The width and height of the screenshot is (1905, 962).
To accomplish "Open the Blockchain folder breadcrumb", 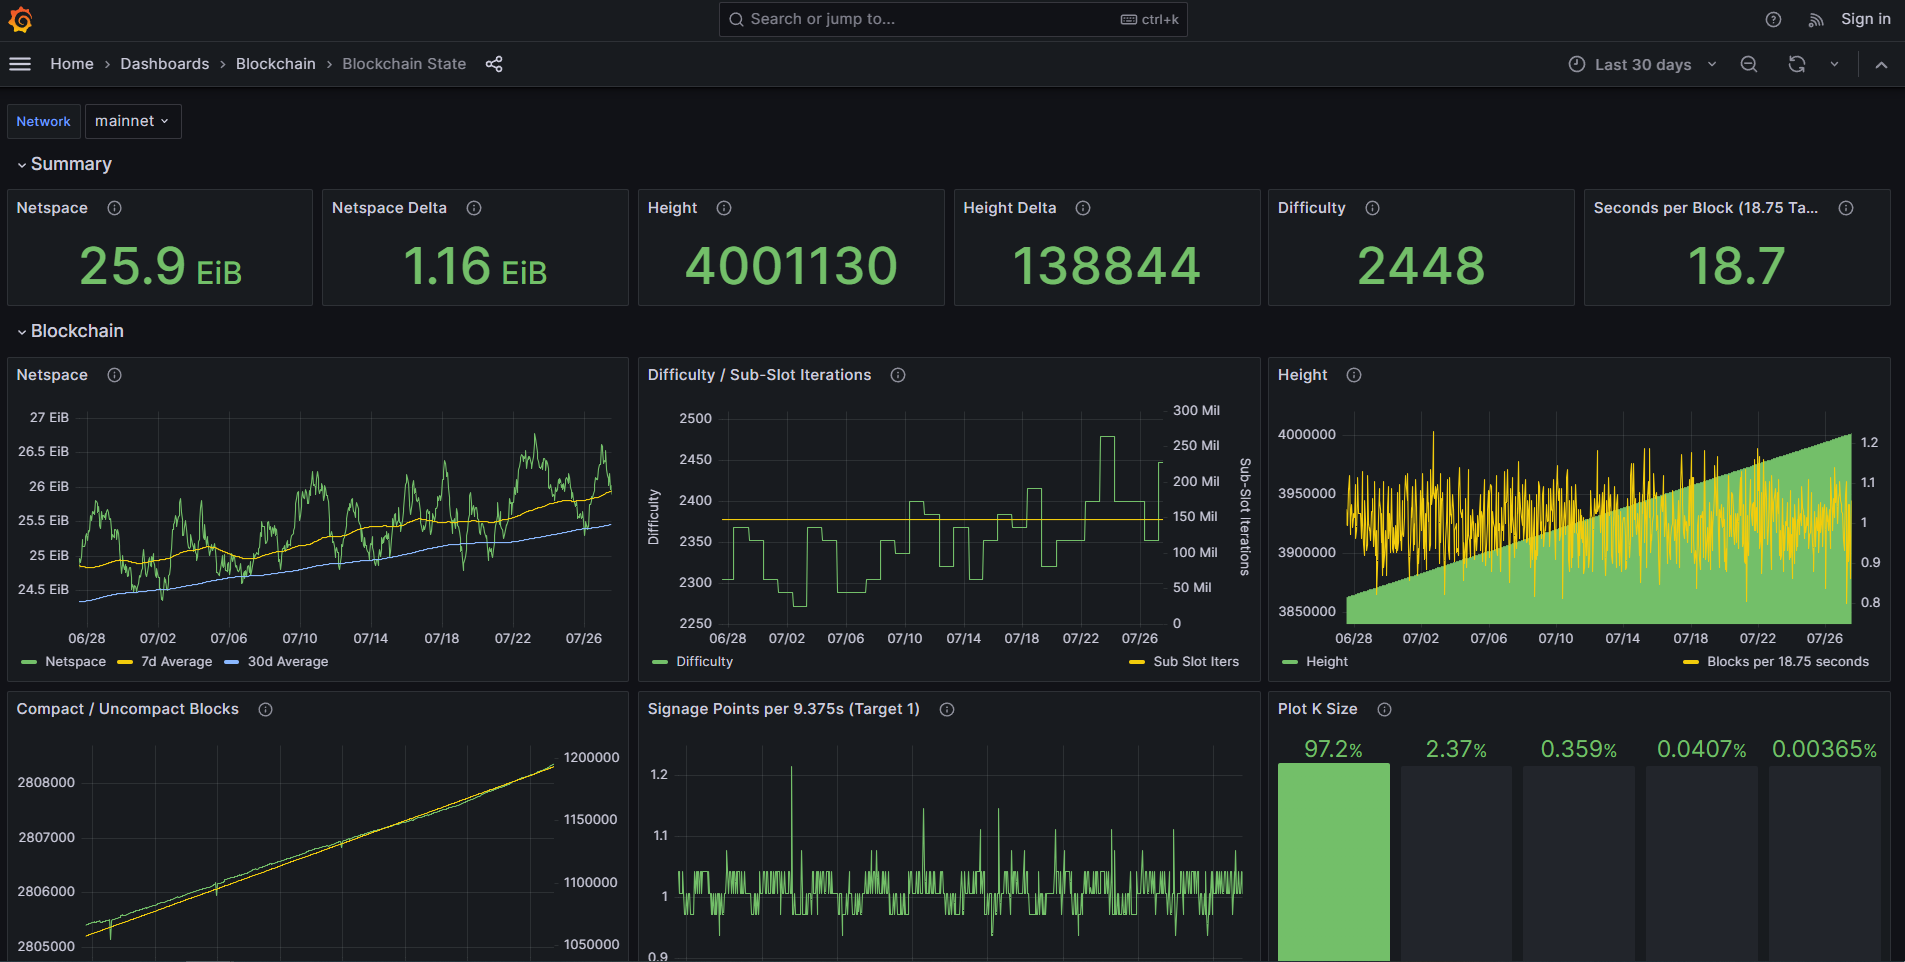I will click(x=275, y=64).
